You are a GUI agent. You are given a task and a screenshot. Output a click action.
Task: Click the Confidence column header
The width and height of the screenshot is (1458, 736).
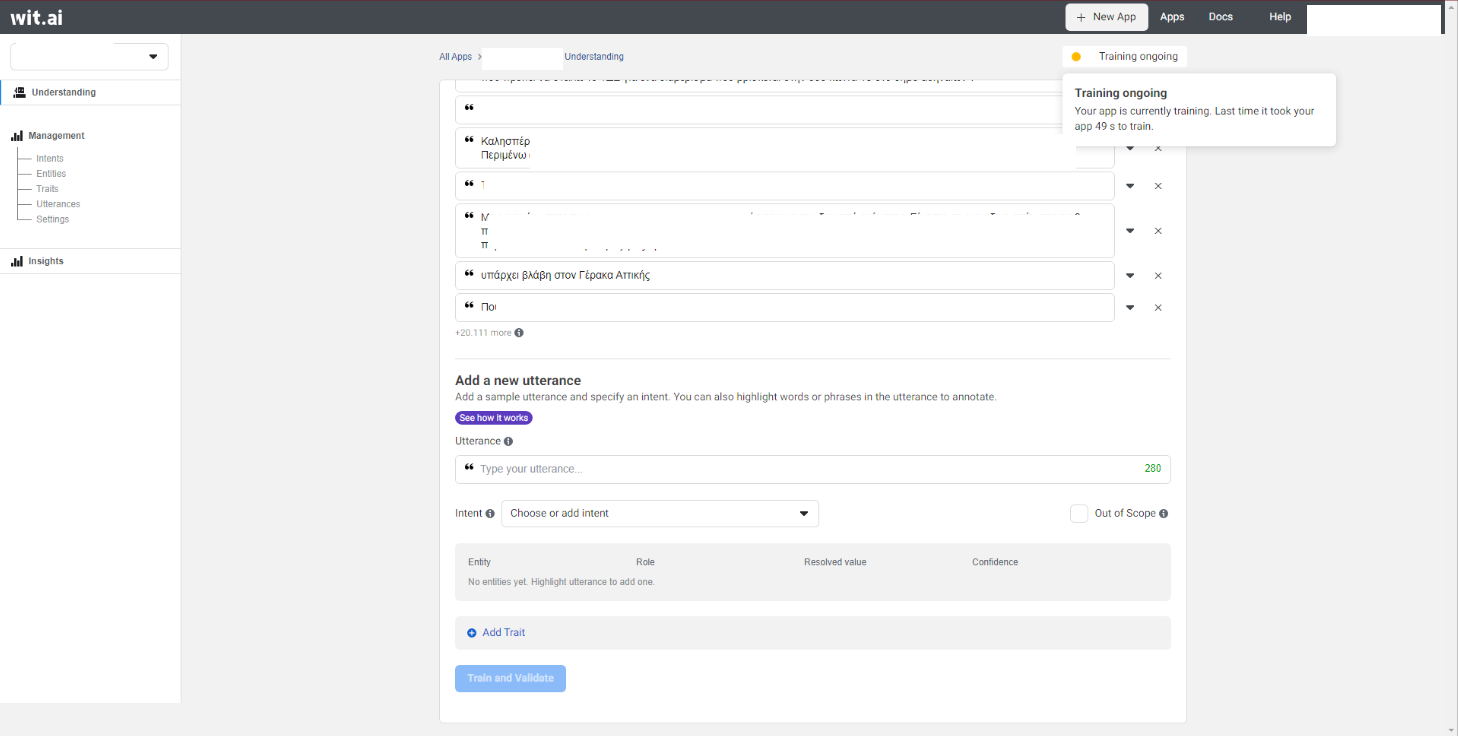pyautogui.click(x=995, y=562)
